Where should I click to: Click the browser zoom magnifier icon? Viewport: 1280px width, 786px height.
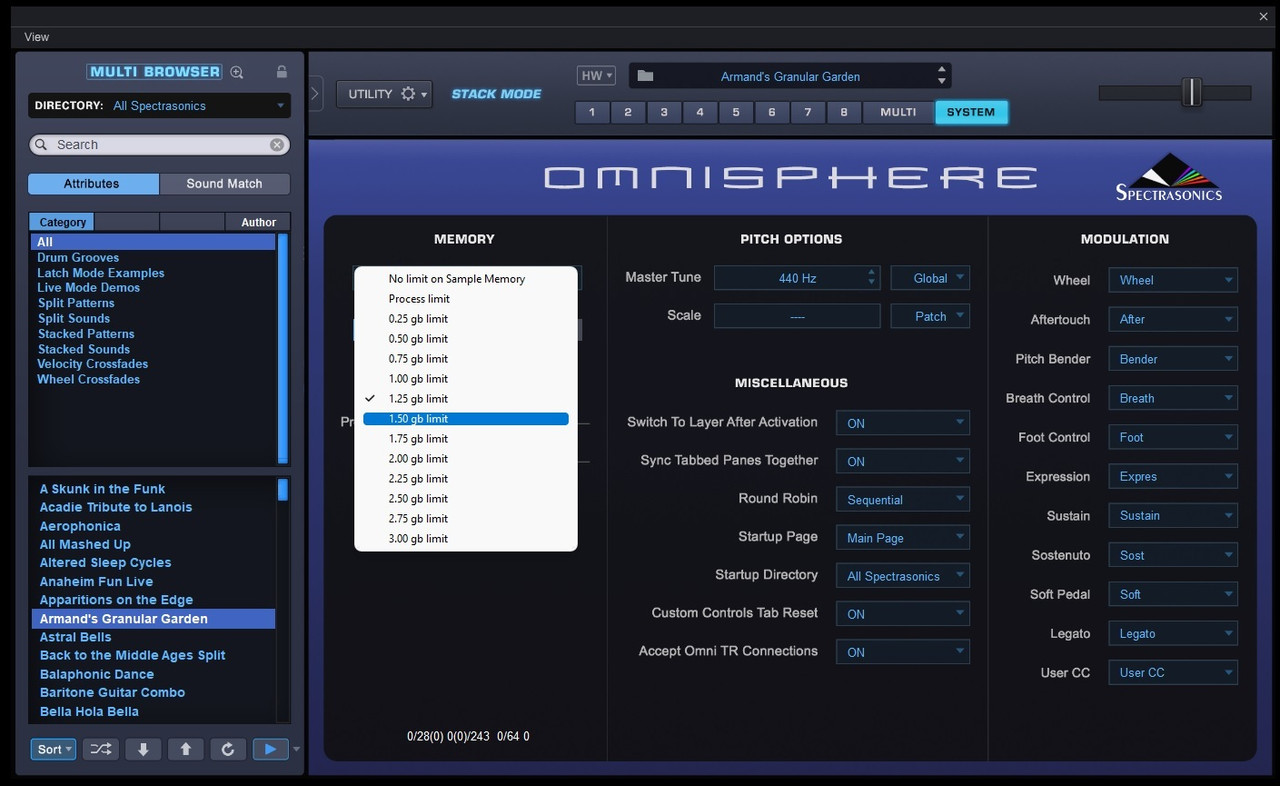click(237, 72)
